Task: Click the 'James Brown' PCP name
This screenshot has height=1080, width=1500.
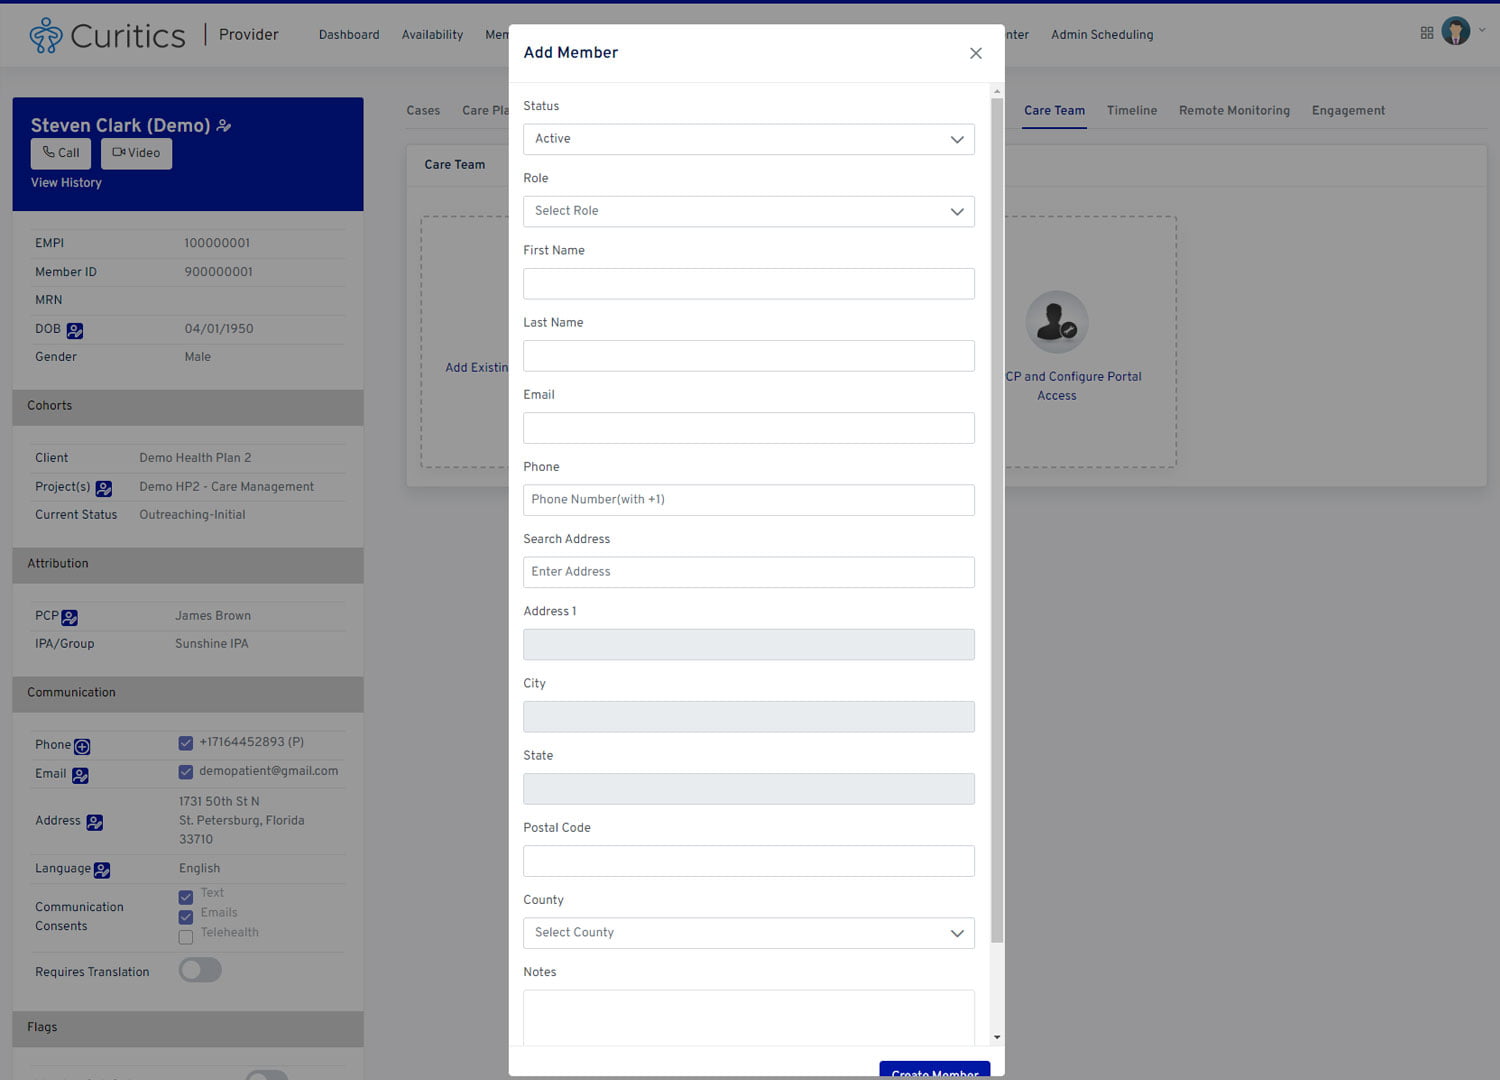Action: click(213, 616)
